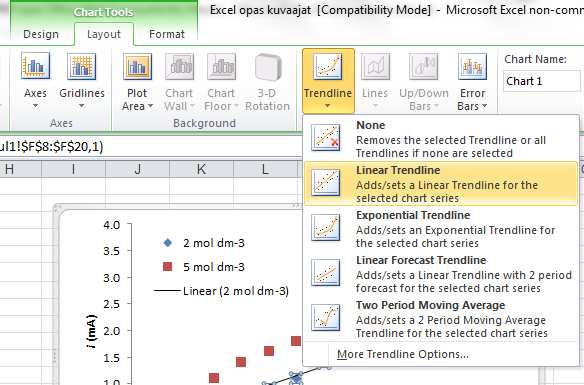584x385 pixels.
Task: Click the Trendline ribbon button icon
Action: click(x=328, y=66)
